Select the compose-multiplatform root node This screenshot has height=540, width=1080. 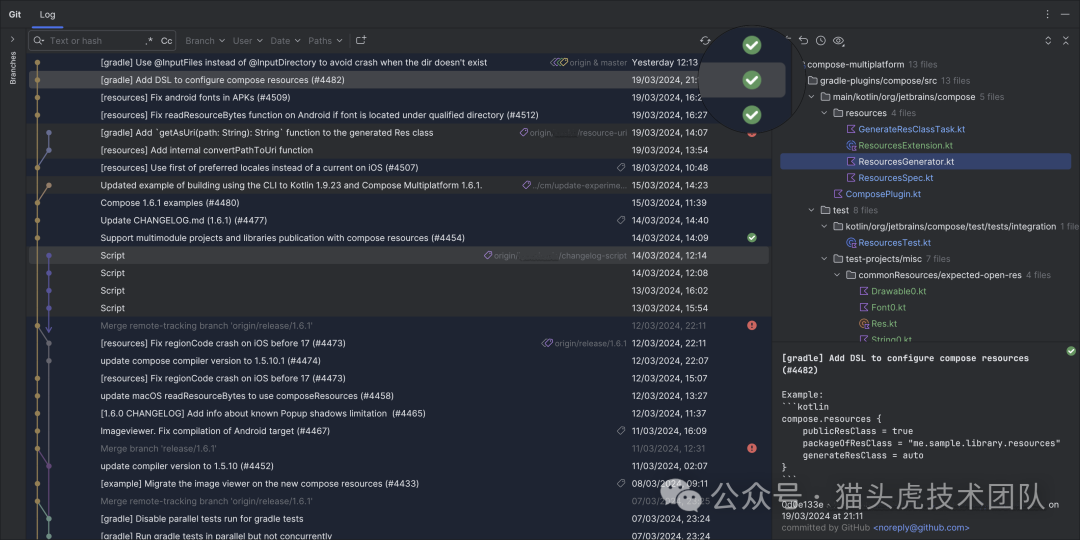855,65
